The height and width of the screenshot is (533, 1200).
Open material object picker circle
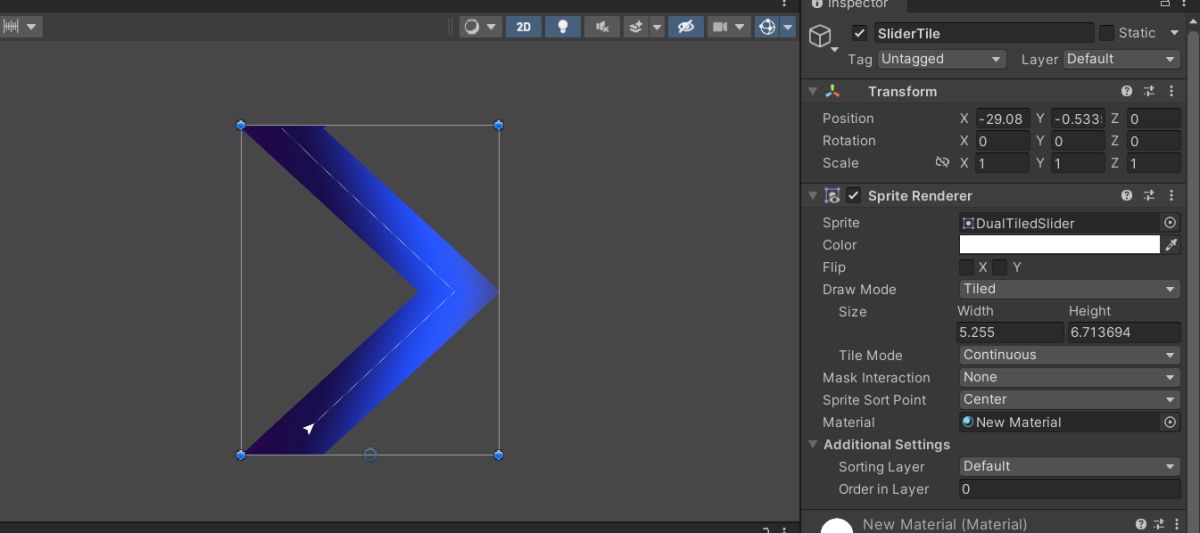pyautogui.click(x=1171, y=422)
